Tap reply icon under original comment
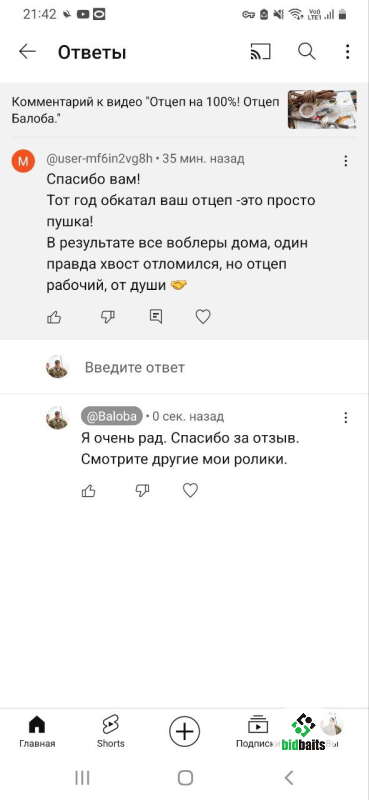369x800 pixels. click(156, 317)
